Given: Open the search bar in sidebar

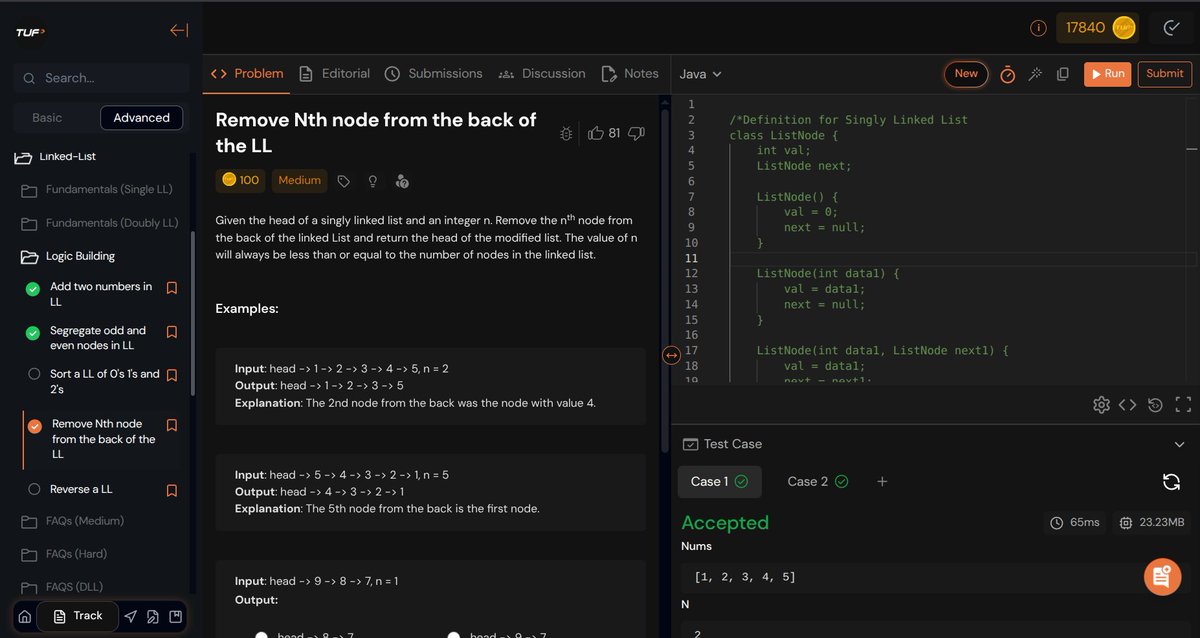Looking at the screenshot, I should tap(100, 78).
